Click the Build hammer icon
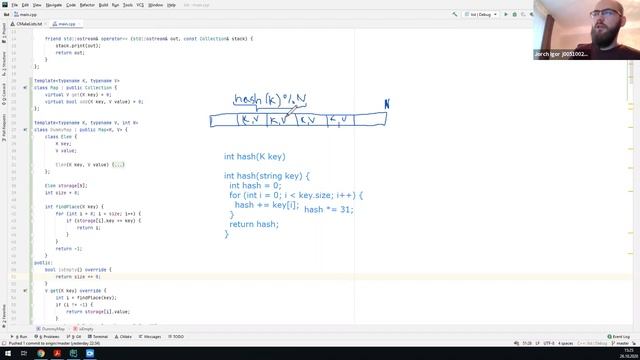Image resolution: width=640 pixels, height=360 pixels. pyautogui.click(x=455, y=14)
